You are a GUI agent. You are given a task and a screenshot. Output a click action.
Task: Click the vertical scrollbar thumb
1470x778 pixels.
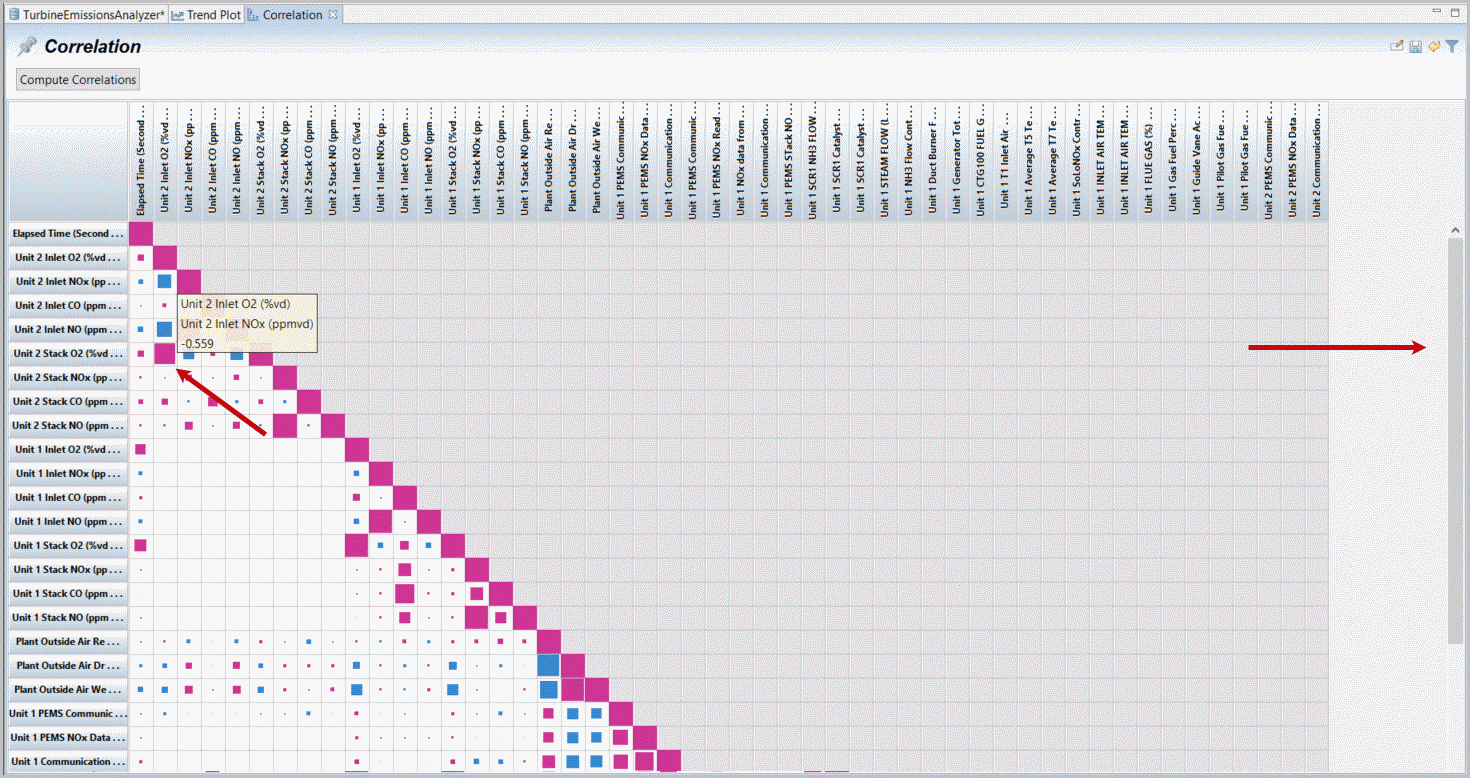click(1455, 440)
